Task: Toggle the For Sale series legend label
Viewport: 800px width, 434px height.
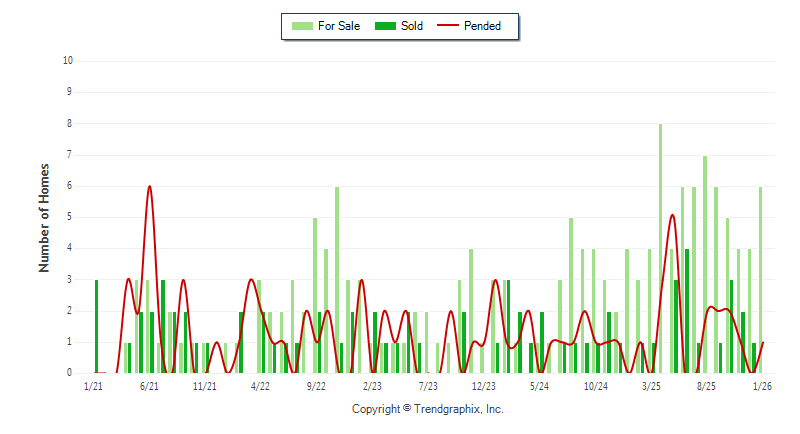Action: 338,26
